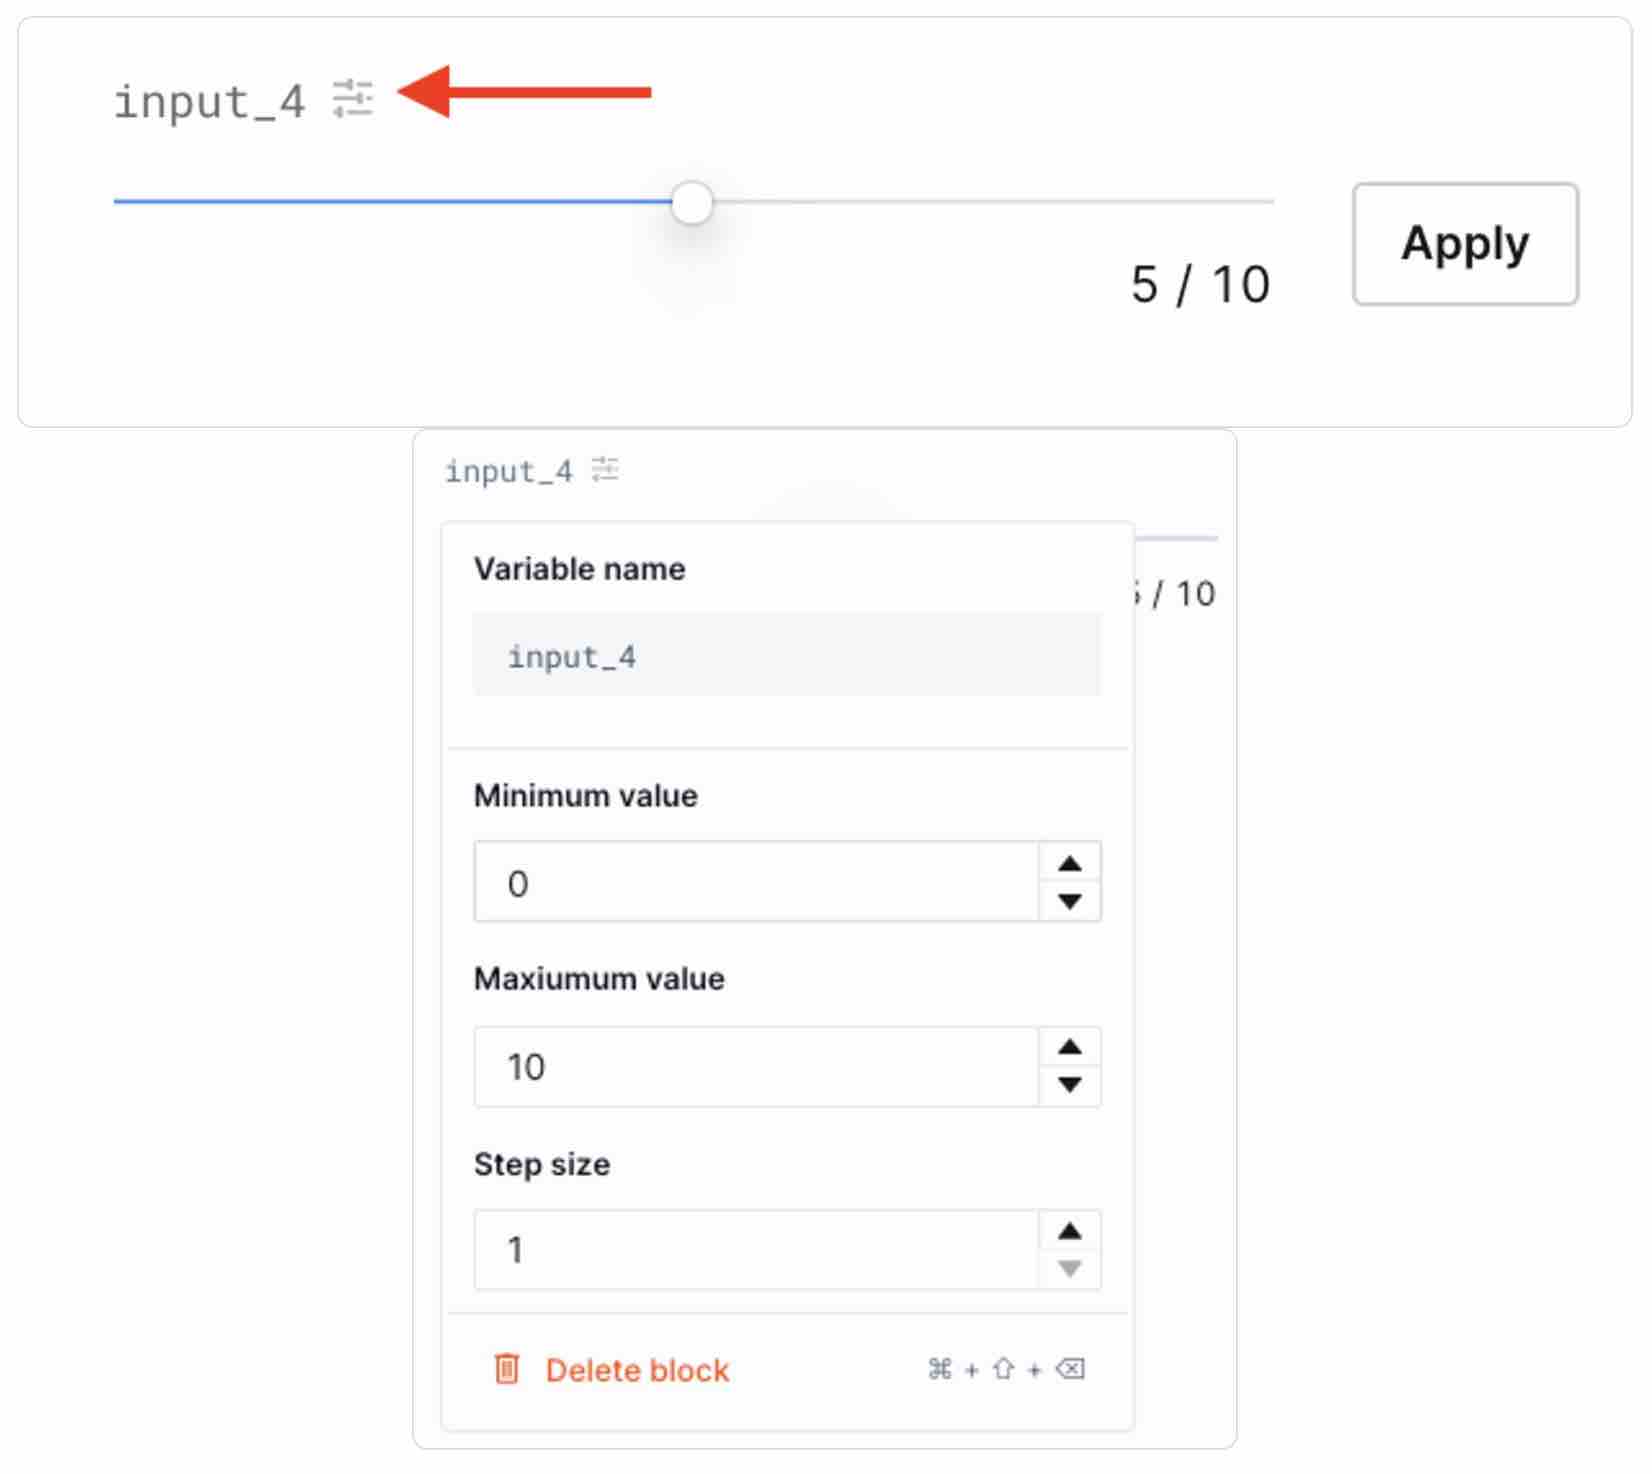Open settings icon beside top input_4 label
Viewport: 1652px width, 1474px height.
352,99
